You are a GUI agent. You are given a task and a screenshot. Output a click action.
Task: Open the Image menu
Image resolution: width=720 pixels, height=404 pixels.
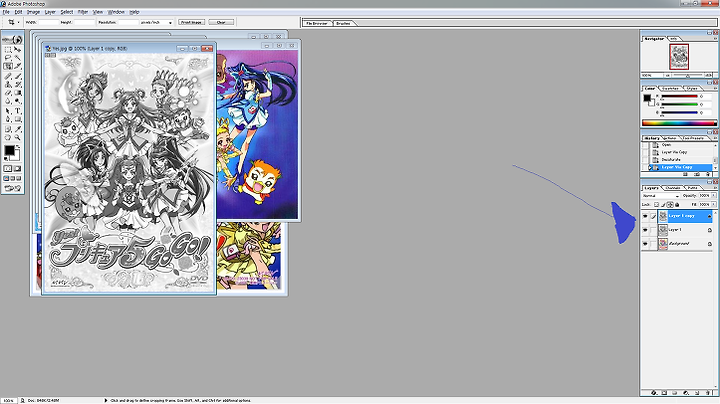33,12
